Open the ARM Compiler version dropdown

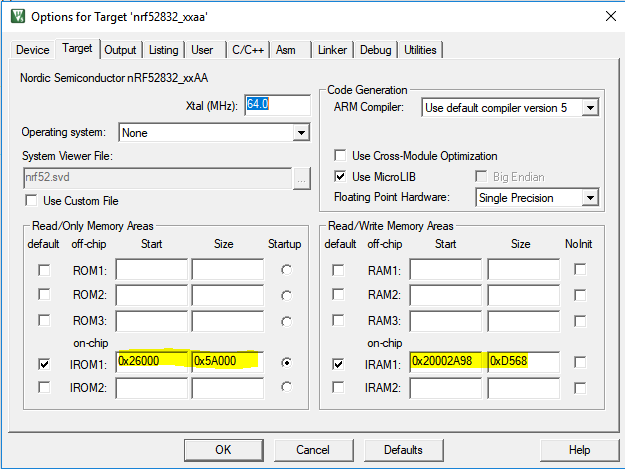coord(590,108)
